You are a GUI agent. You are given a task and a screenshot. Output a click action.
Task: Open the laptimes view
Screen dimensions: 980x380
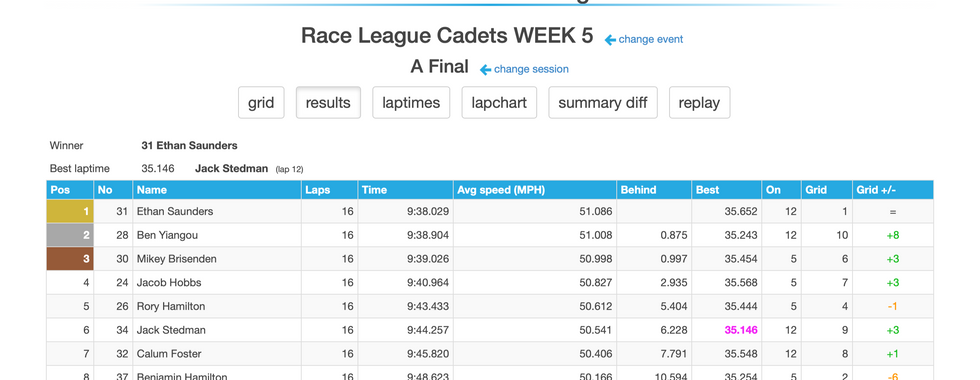pyautogui.click(x=411, y=102)
